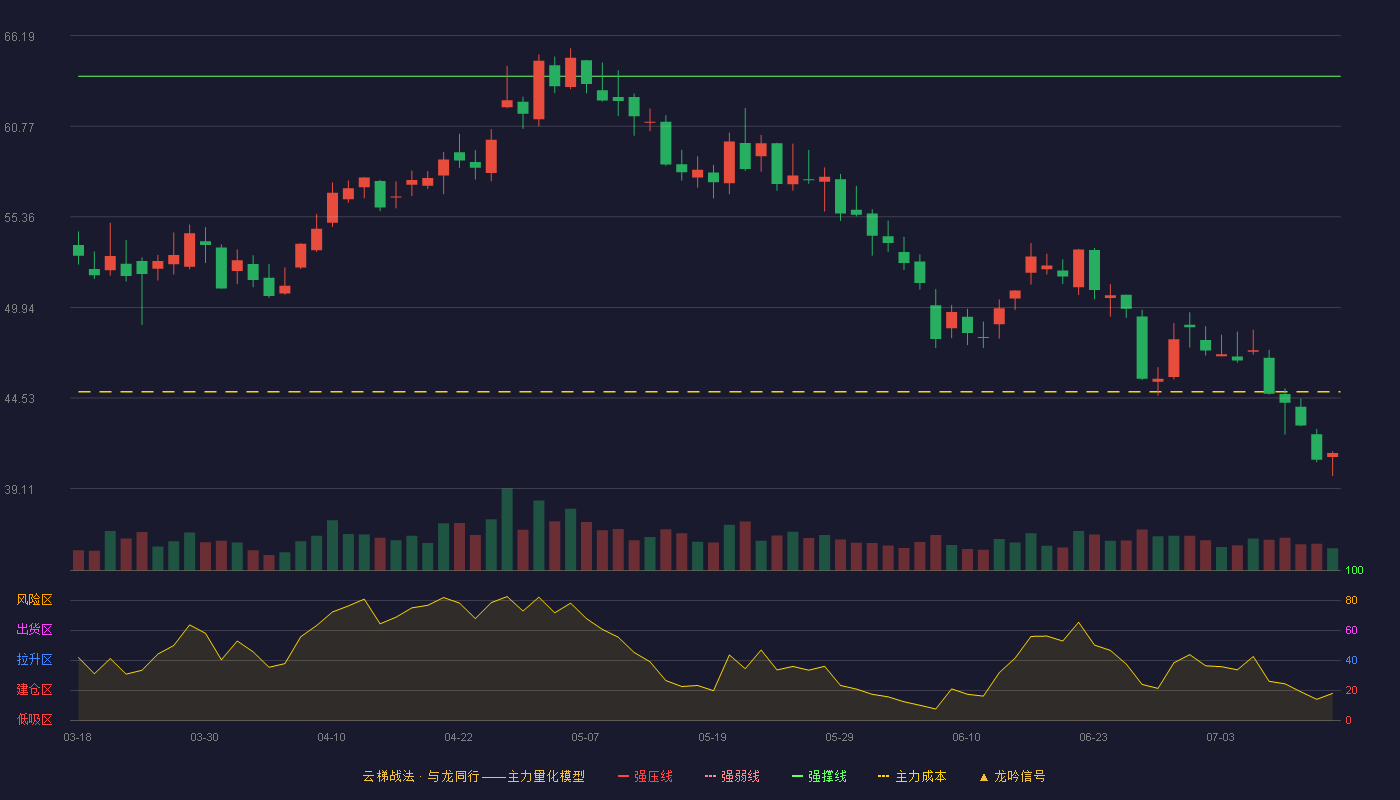Click the 03-18 date label
Screen dimensions: 1400x800
pyautogui.click(x=77, y=737)
